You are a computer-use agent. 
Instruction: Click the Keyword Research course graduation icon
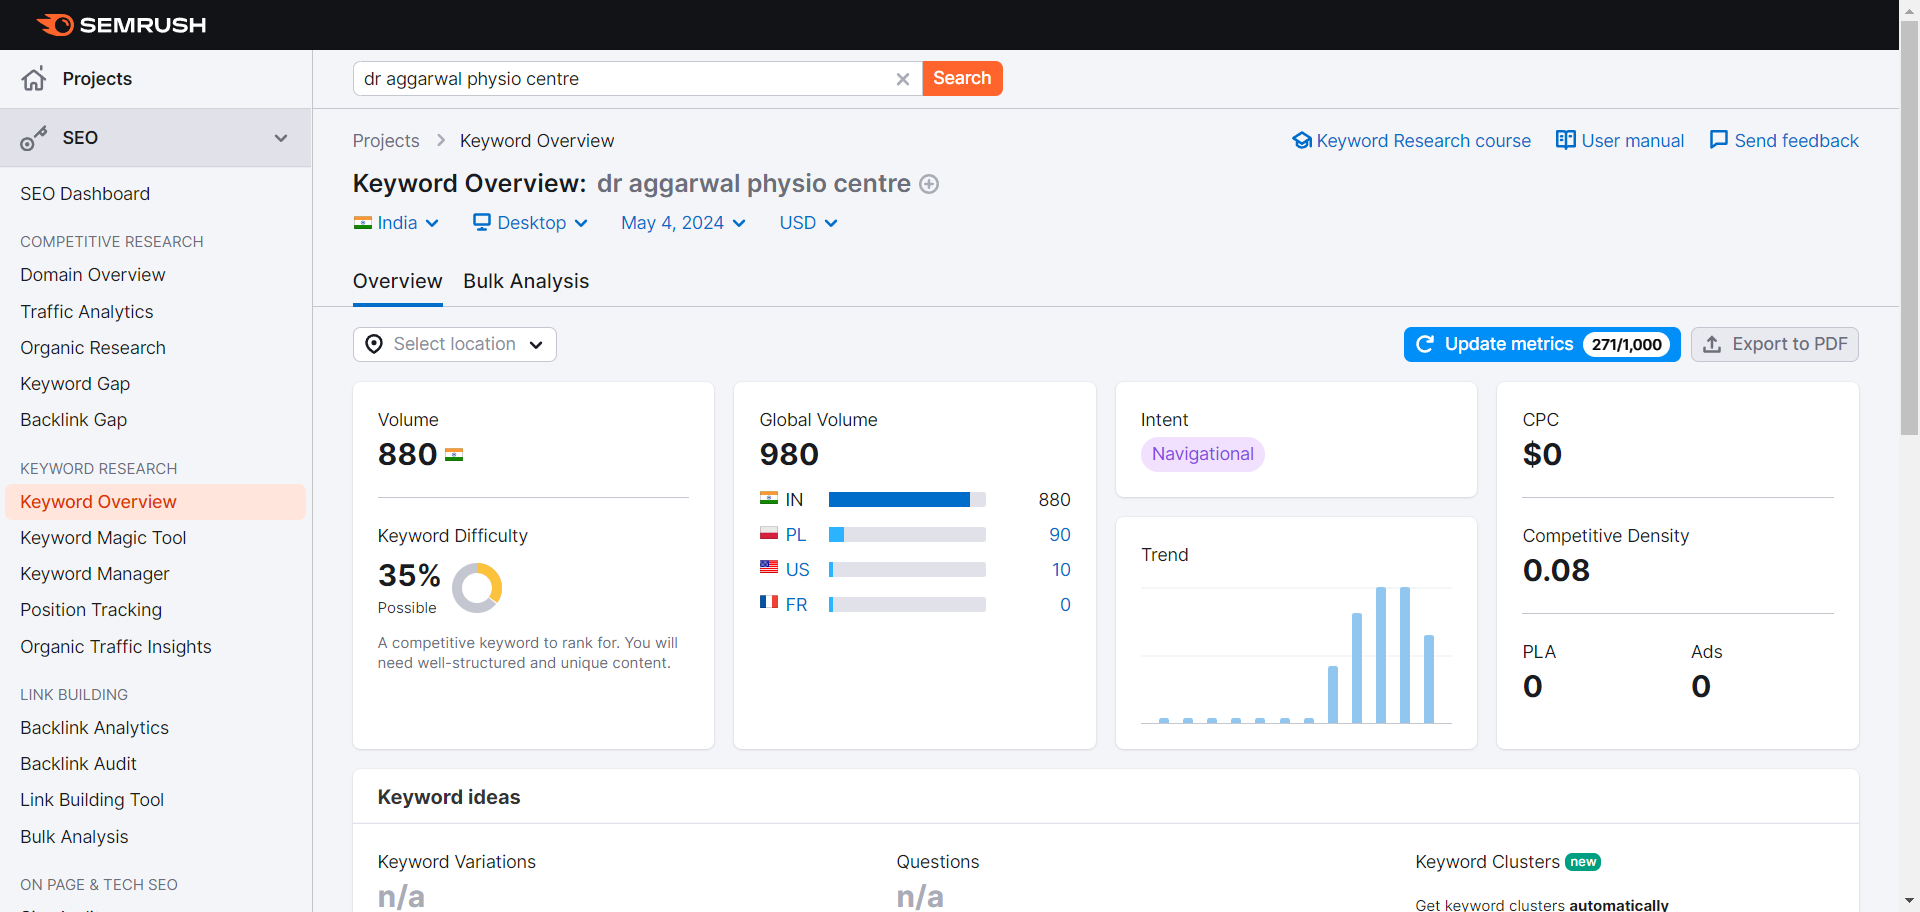(x=1302, y=141)
